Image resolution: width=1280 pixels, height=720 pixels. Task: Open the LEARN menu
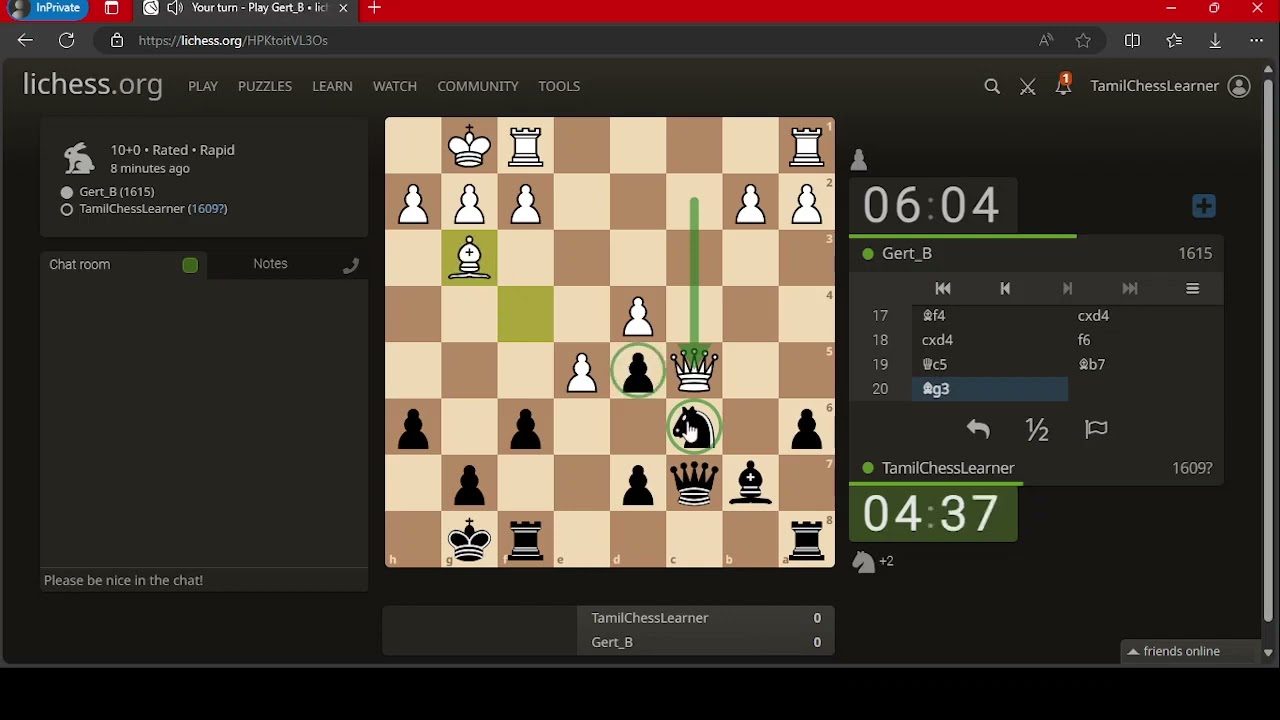click(332, 86)
